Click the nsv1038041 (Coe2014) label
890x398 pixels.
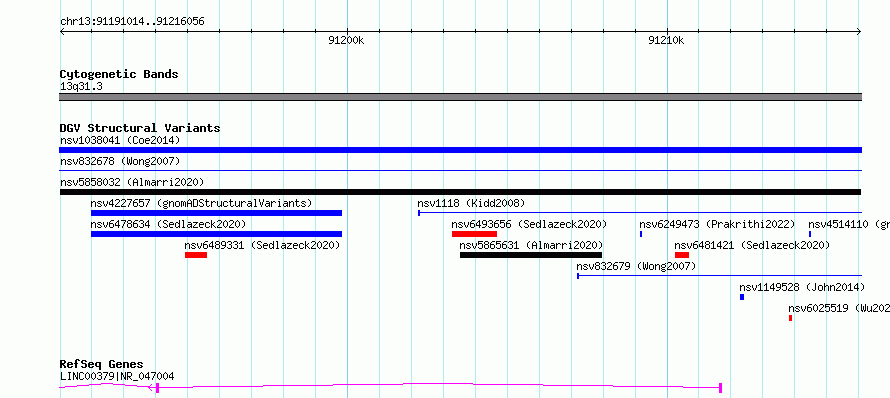point(120,140)
